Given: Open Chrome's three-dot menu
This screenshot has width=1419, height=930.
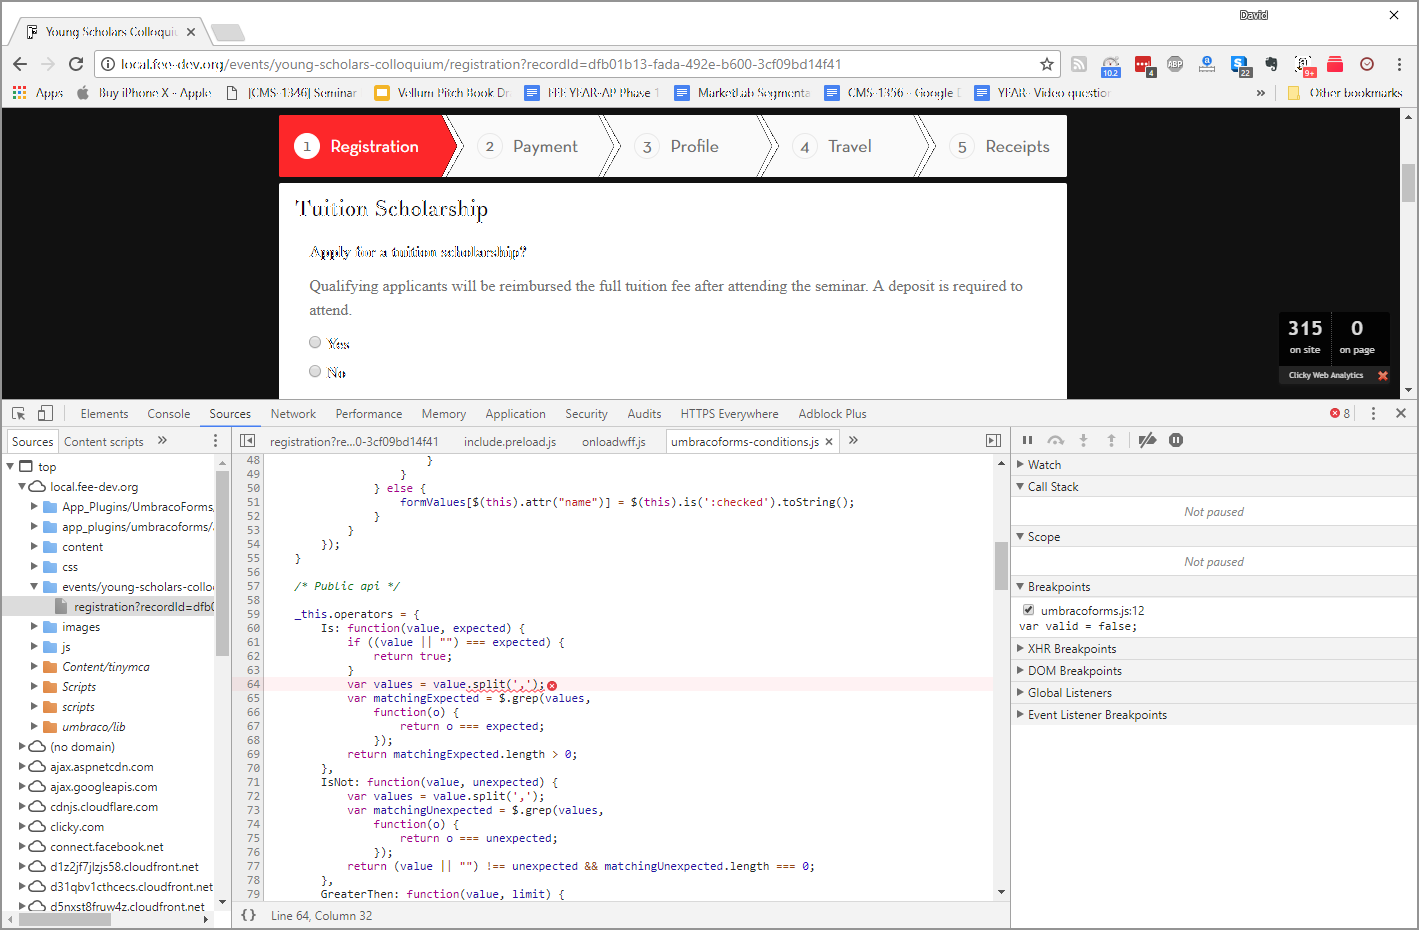Looking at the screenshot, I should [1399, 64].
